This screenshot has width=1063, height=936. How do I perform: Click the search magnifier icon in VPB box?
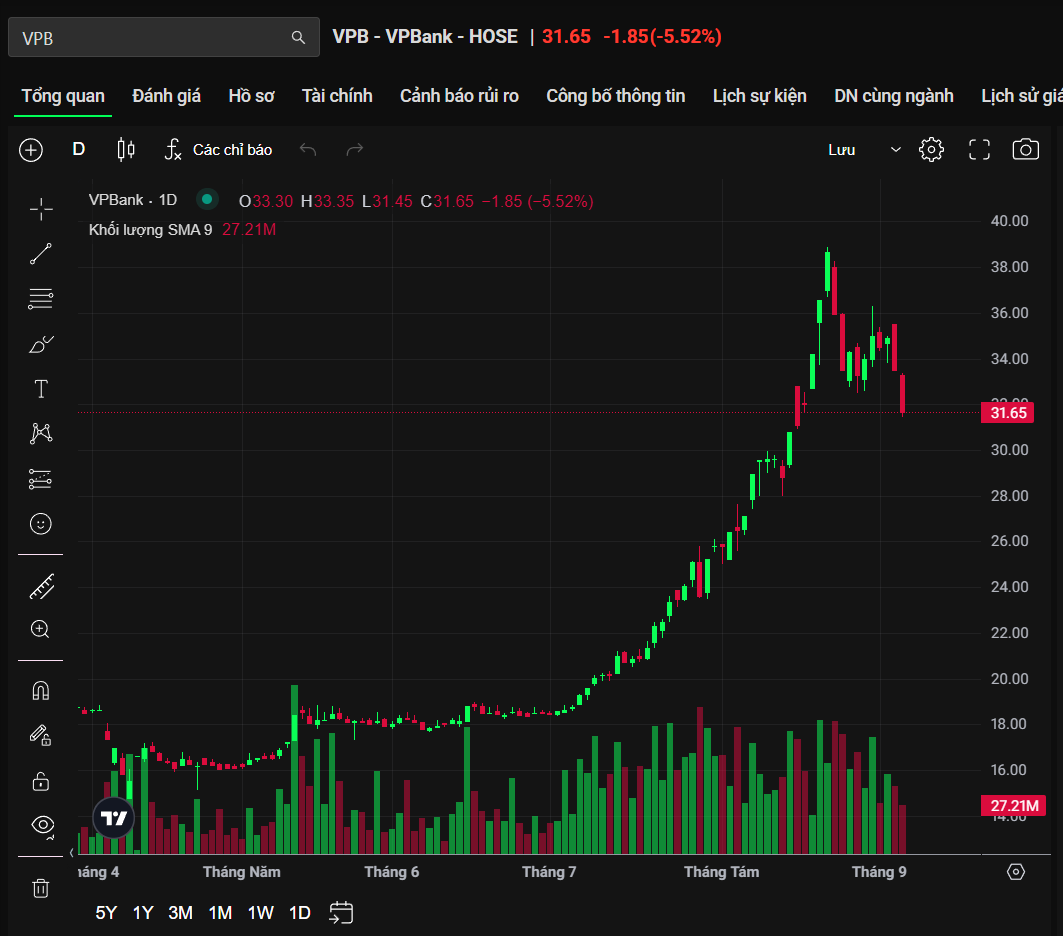298,37
